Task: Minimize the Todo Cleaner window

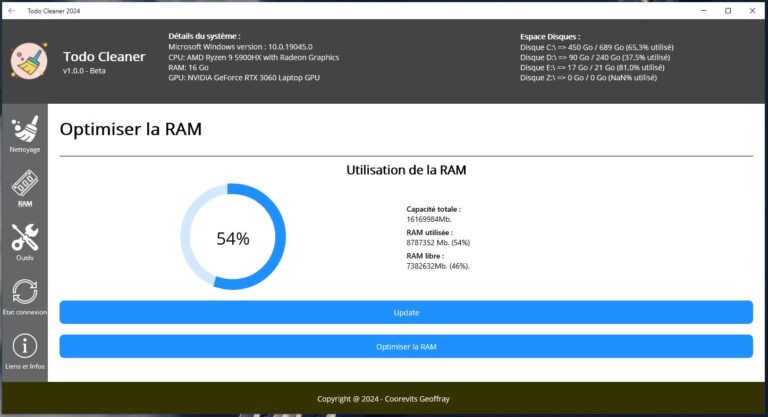Action: [x=704, y=10]
